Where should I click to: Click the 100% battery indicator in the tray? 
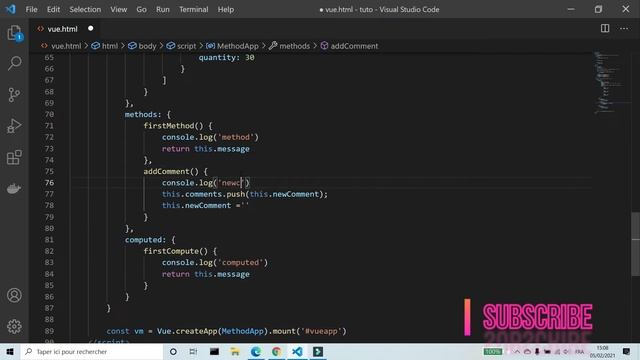(x=493, y=351)
